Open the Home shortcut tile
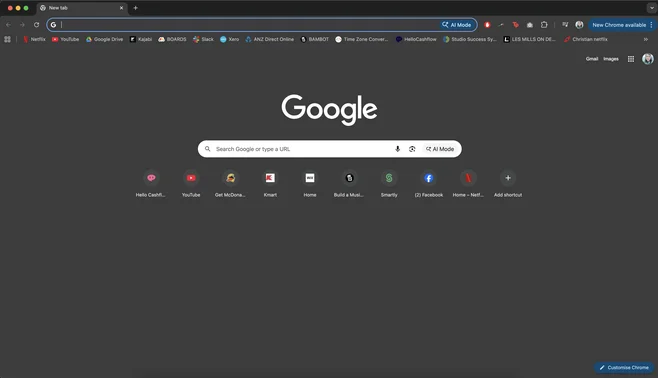 [x=310, y=183]
